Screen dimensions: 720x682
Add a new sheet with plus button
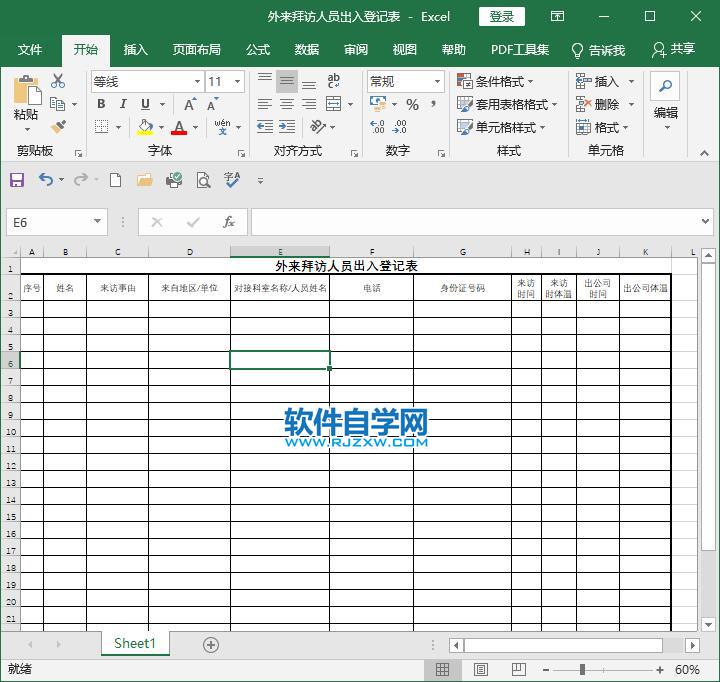(x=211, y=645)
